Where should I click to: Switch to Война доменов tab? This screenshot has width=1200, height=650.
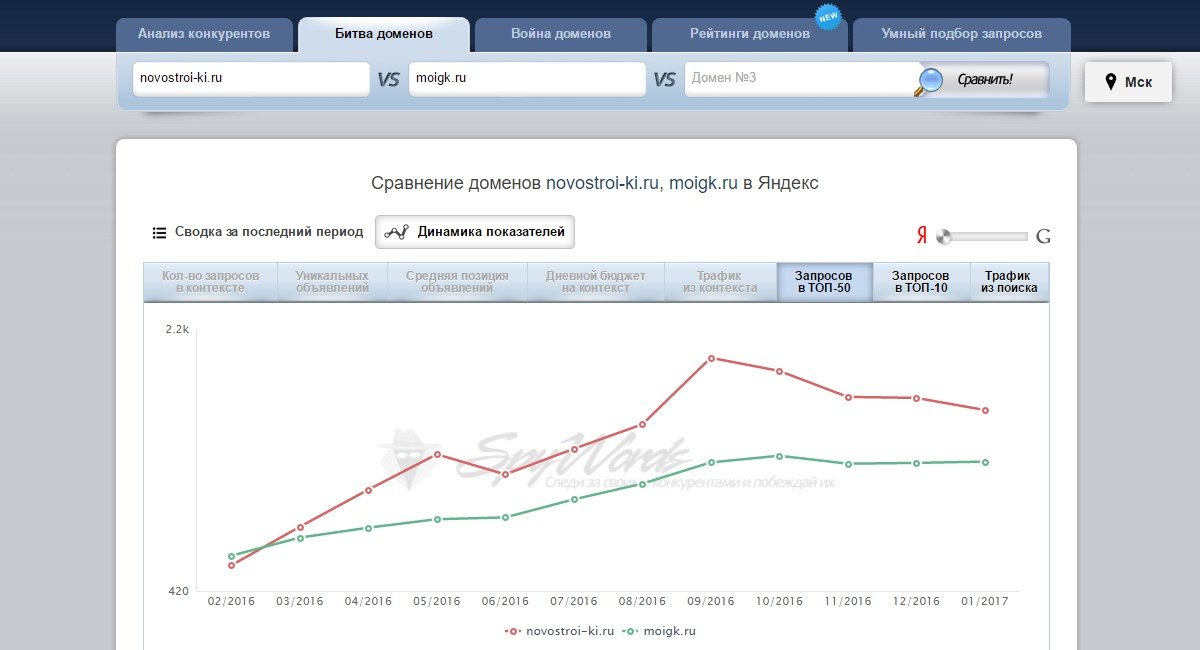pyautogui.click(x=561, y=34)
